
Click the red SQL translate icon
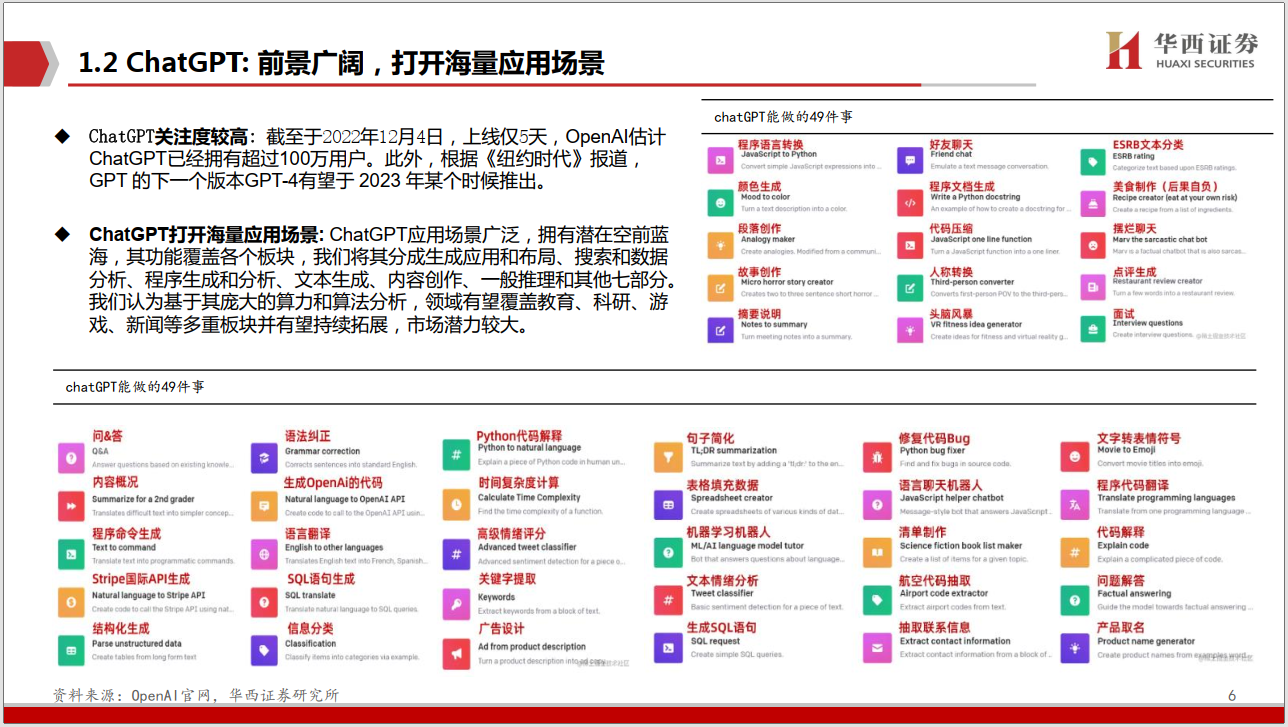[264, 601]
